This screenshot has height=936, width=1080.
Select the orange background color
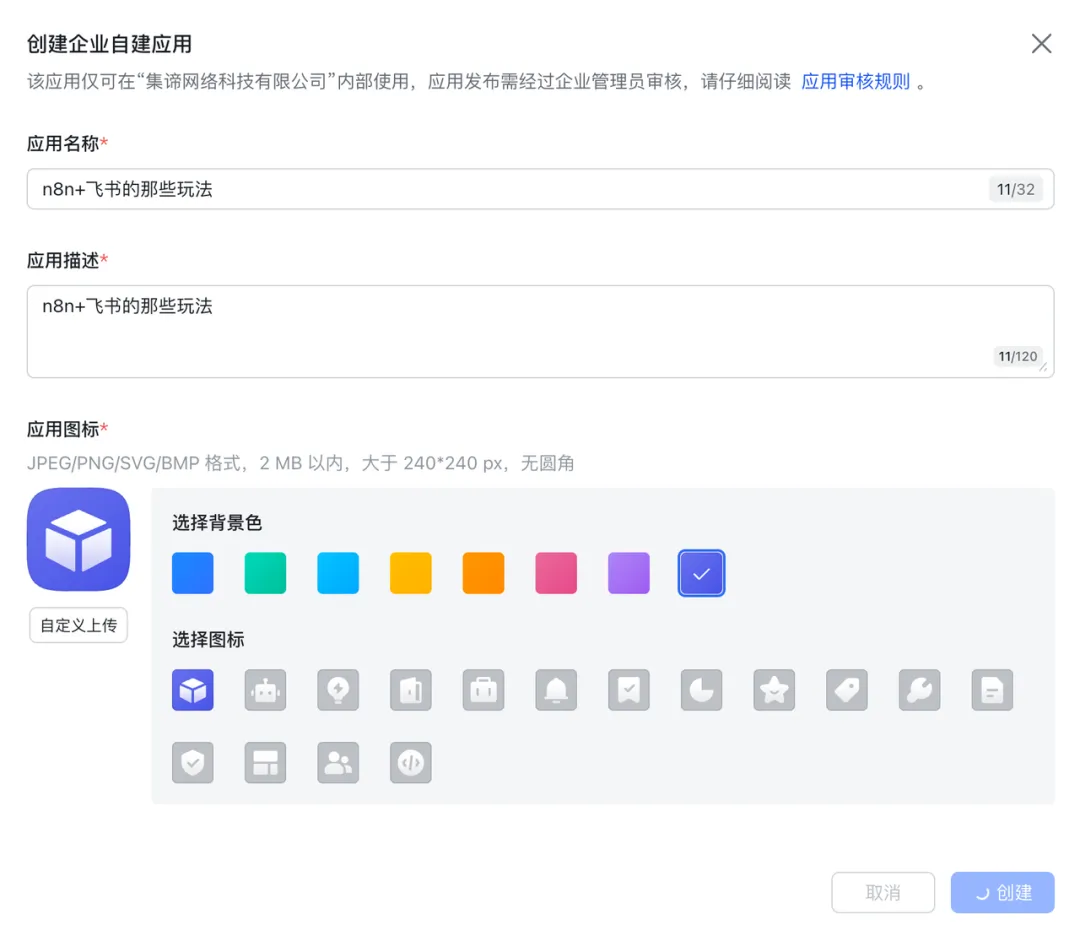pos(483,574)
